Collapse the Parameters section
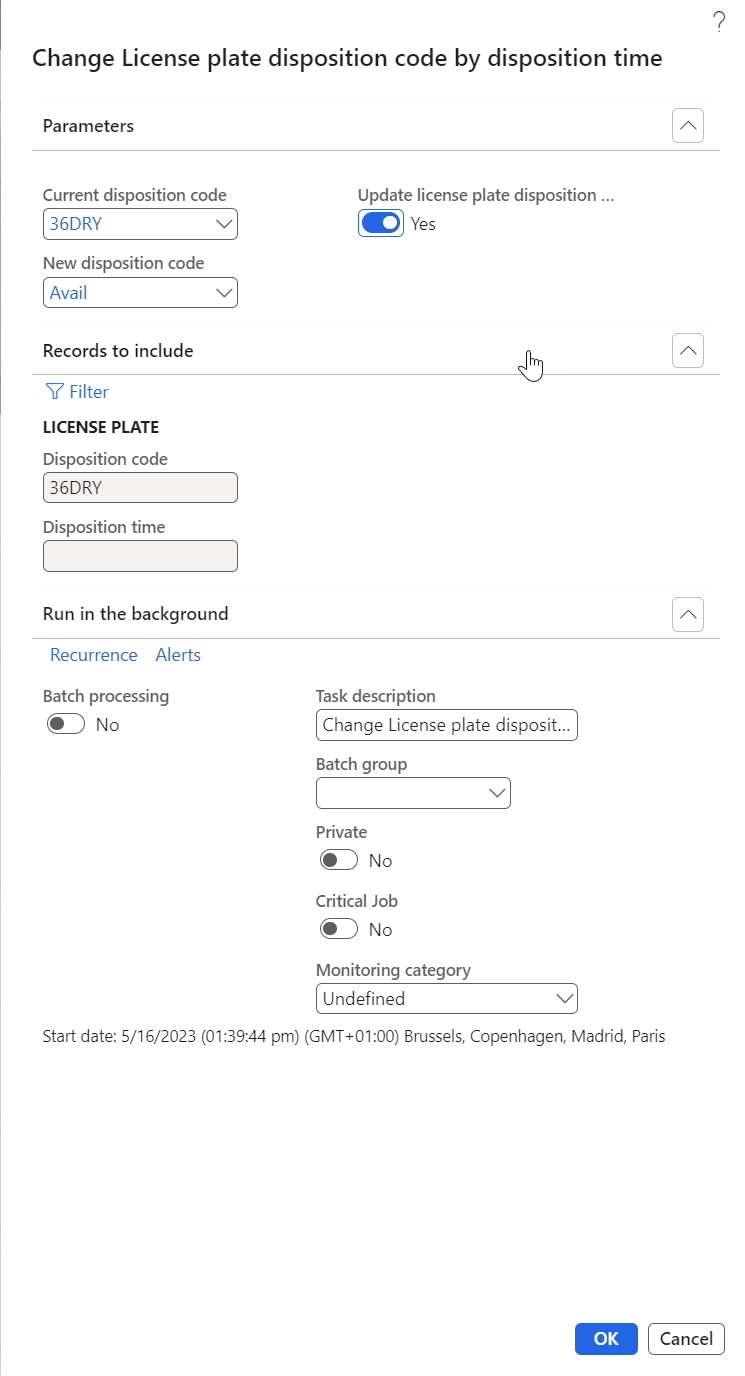Screen dimensions: 745x1376 click(688, 126)
